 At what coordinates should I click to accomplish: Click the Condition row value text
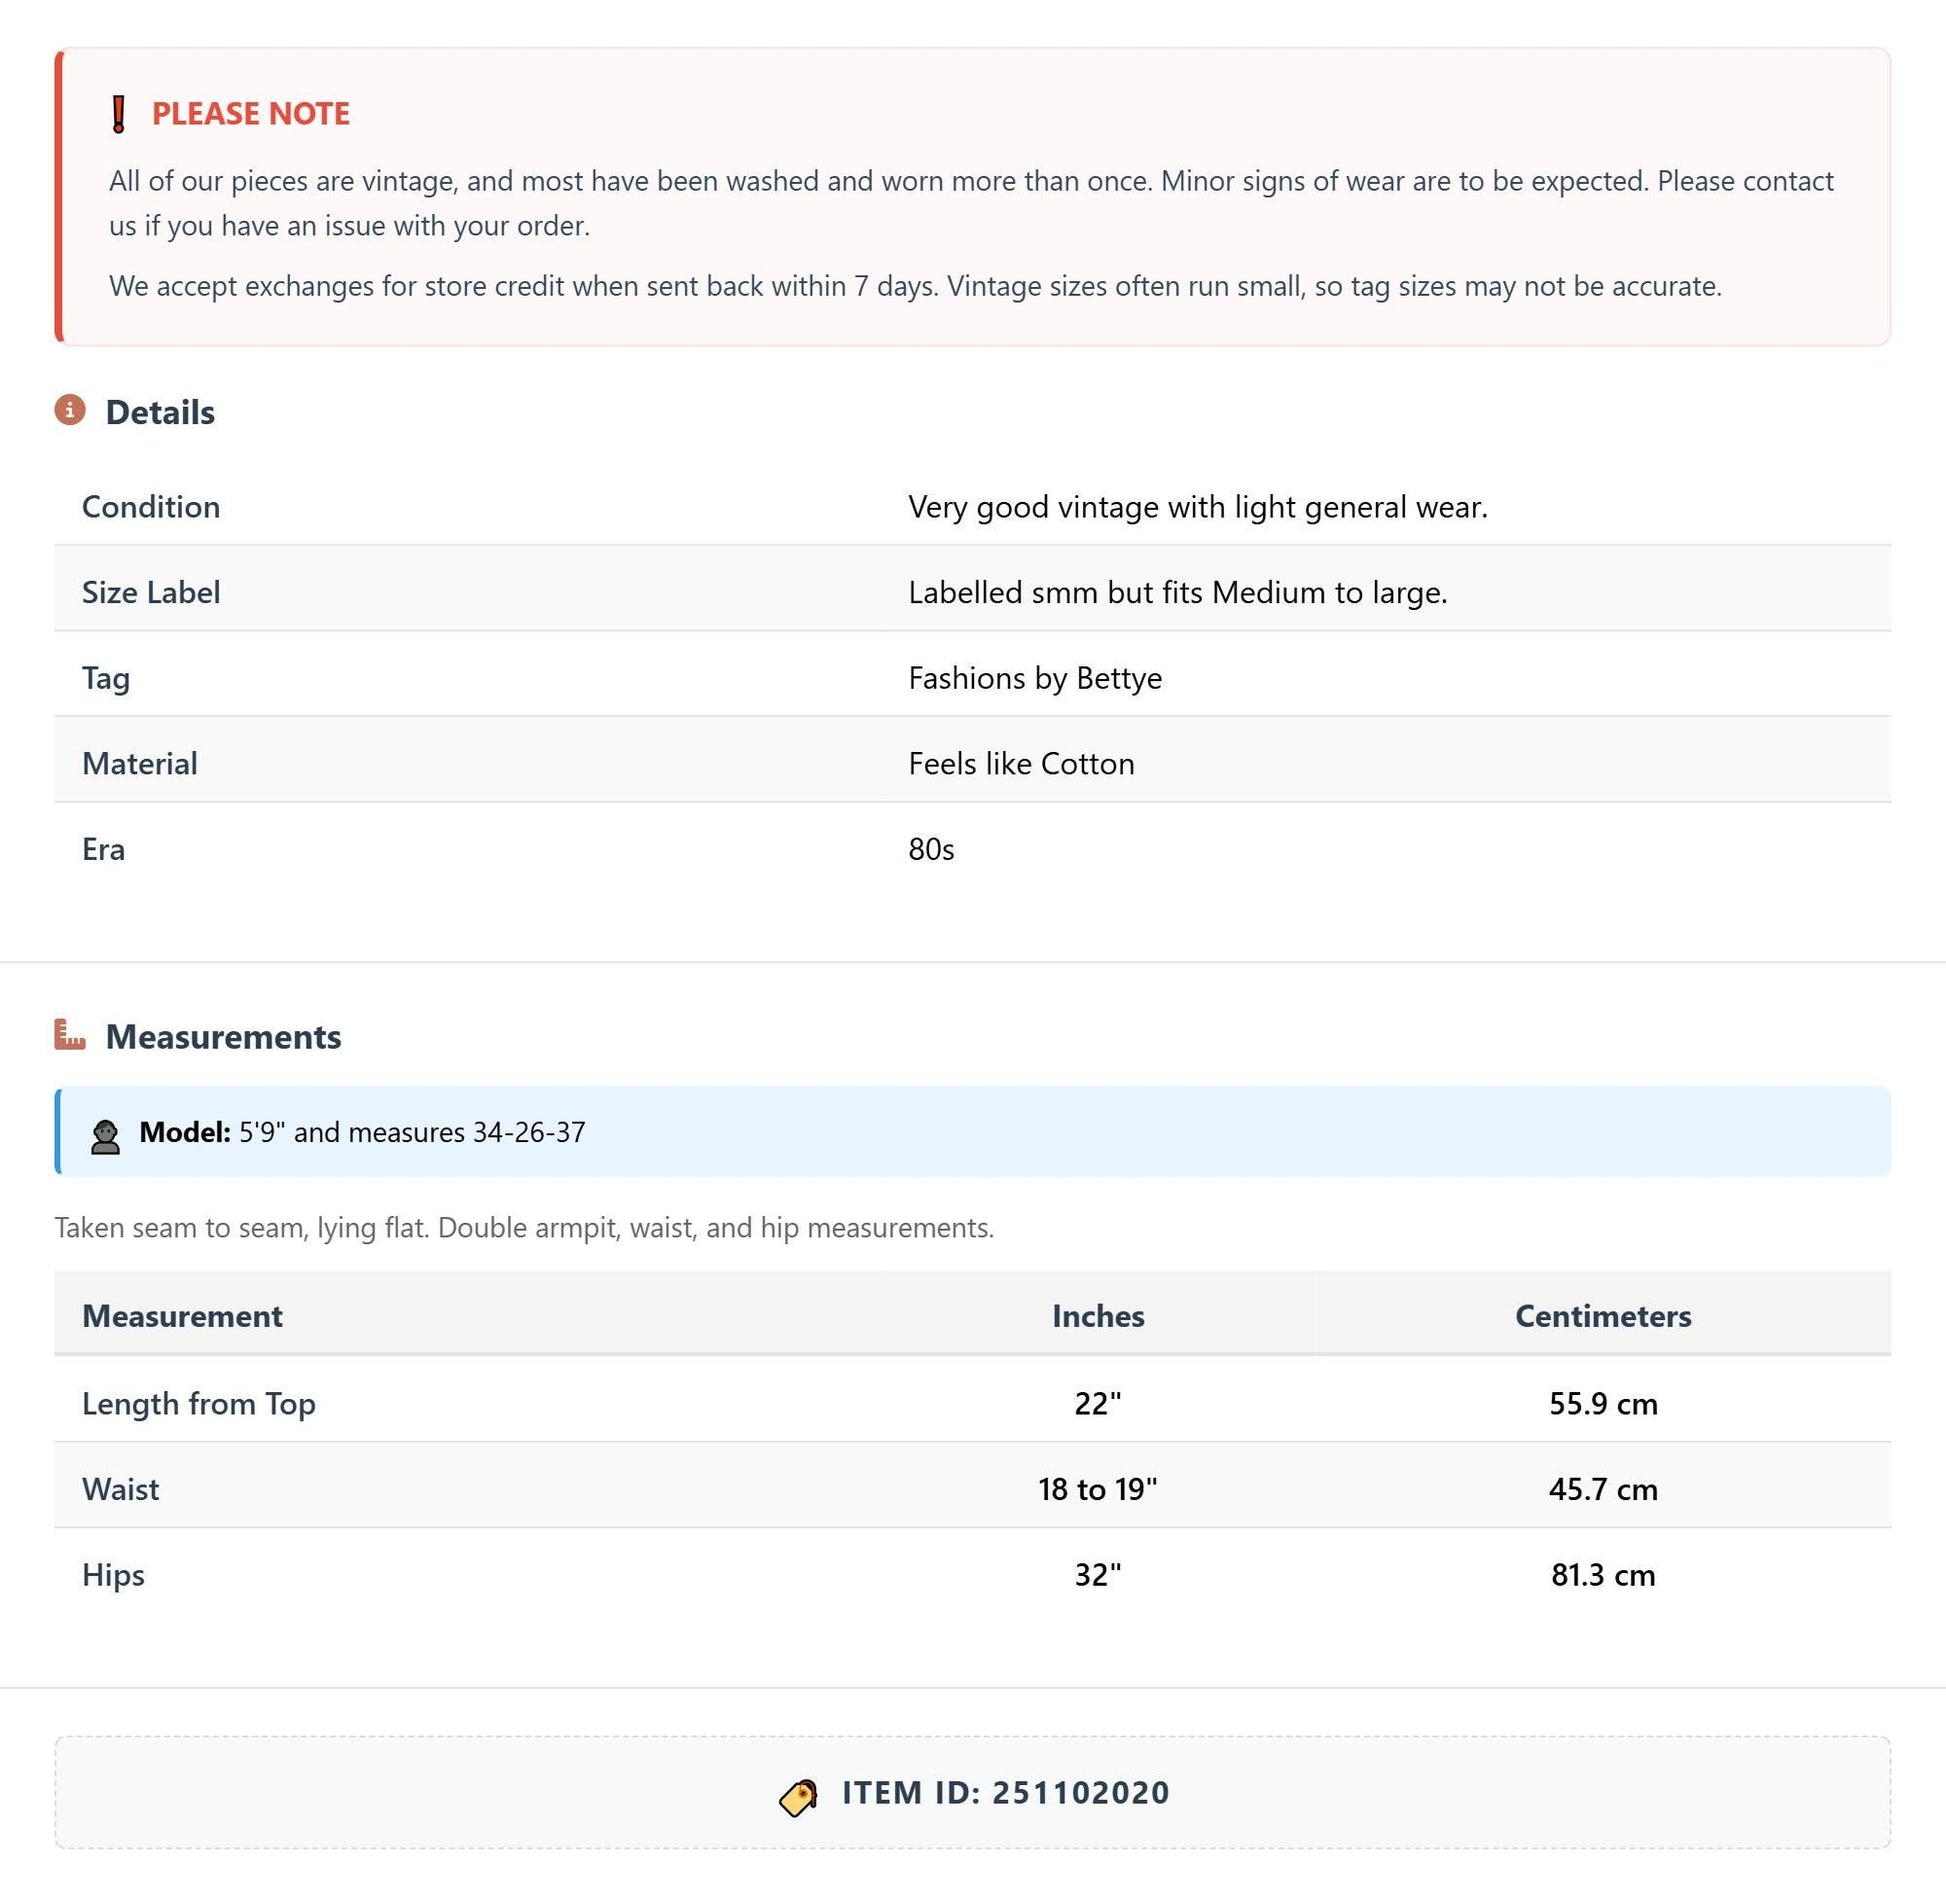click(1198, 507)
